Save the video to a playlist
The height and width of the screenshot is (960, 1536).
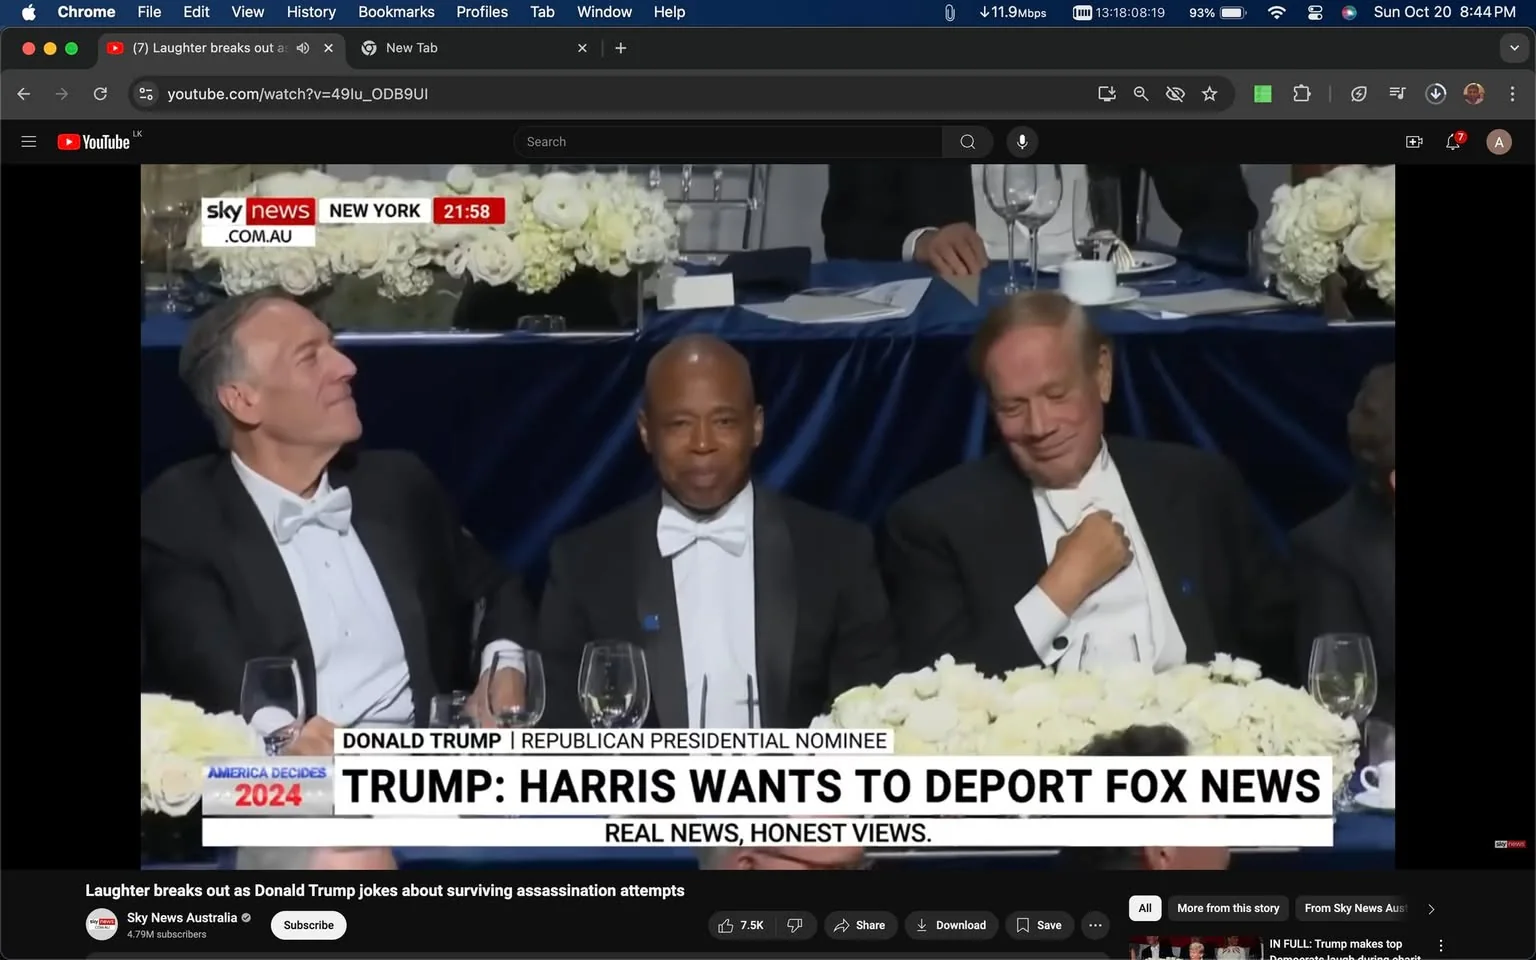tap(1039, 925)
